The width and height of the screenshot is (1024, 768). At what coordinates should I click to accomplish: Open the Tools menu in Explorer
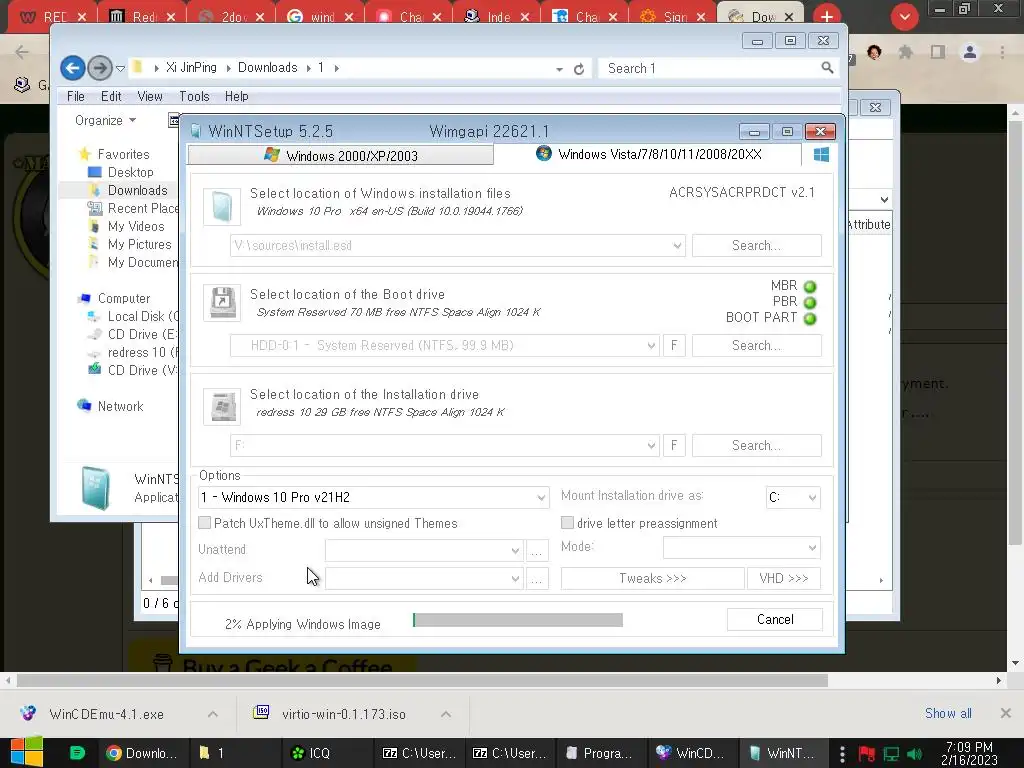tap(194, 97)
